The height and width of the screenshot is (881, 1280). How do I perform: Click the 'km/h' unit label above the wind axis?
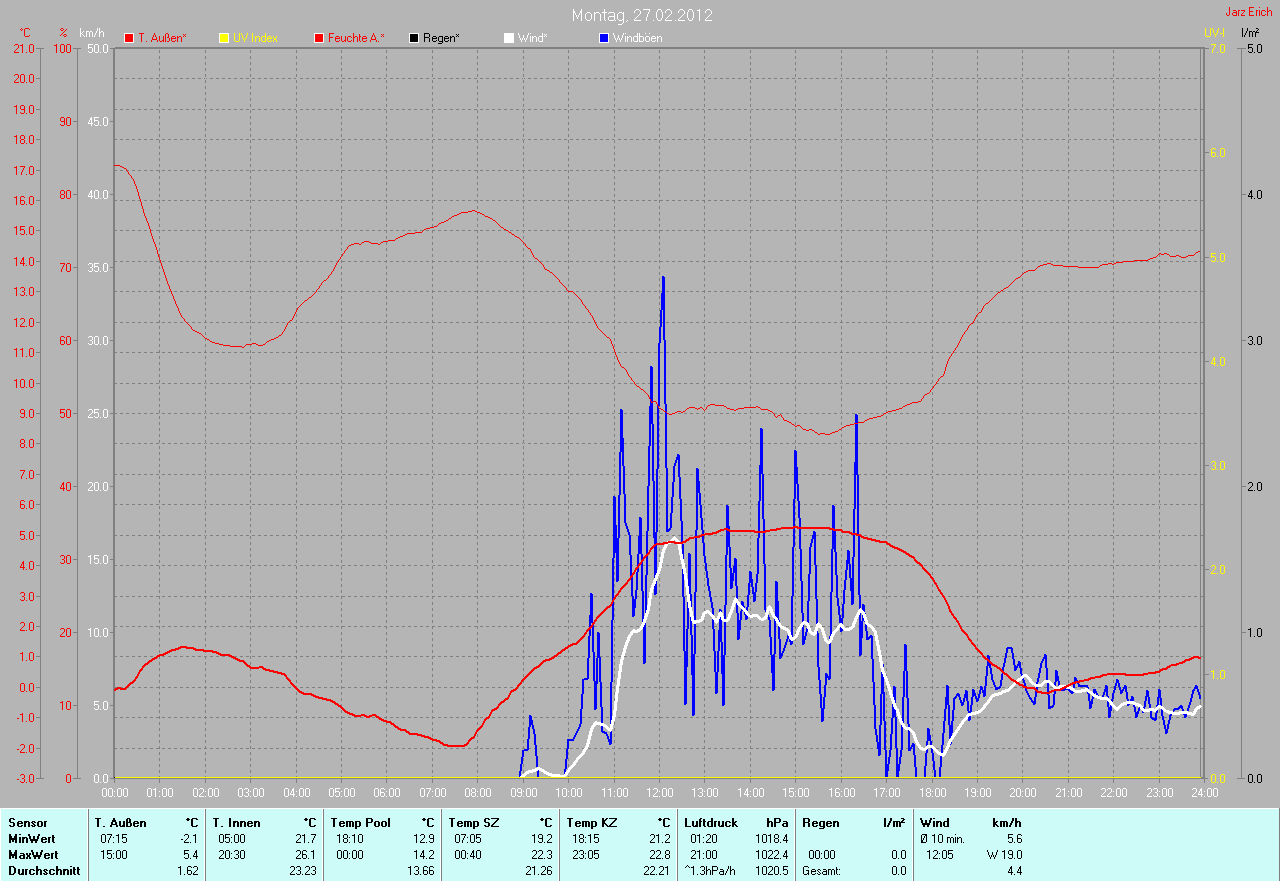click(x=90, y=33)
